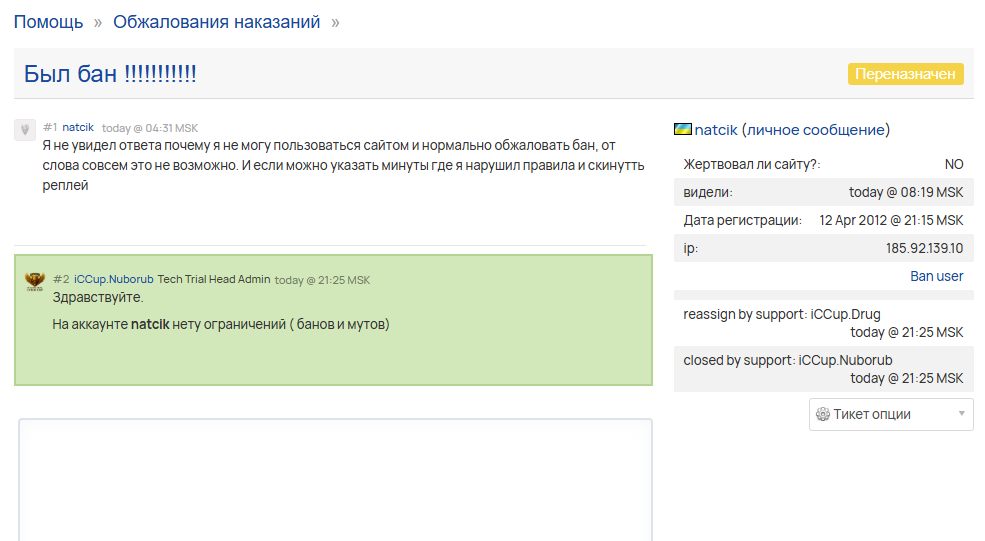
Task: Go to Помощь breadcrumb
Action: click(47, 22)
